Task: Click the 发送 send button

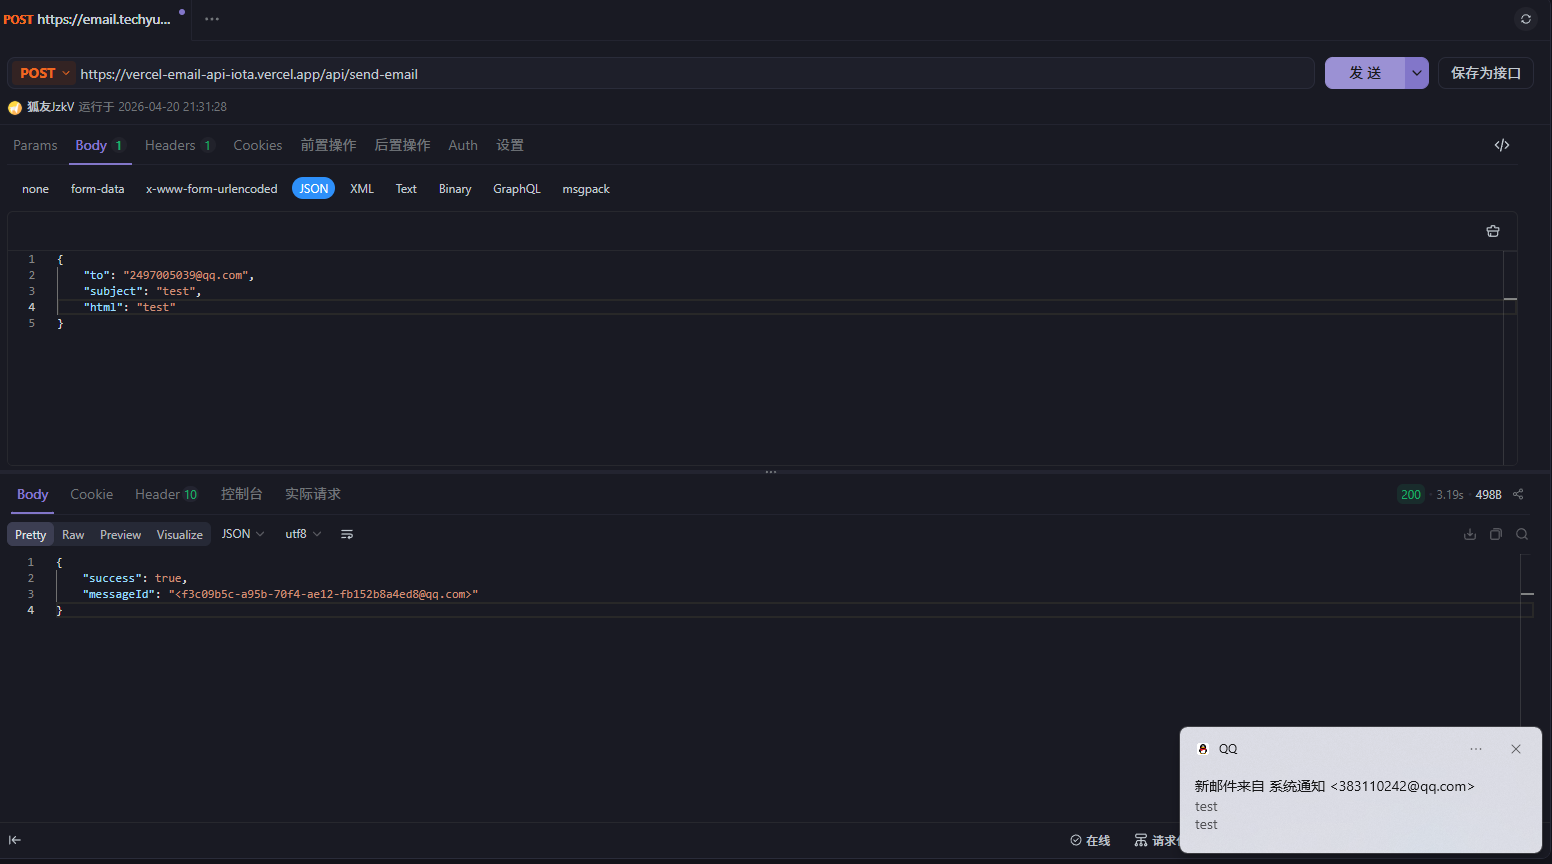Action: (1364, 73)
